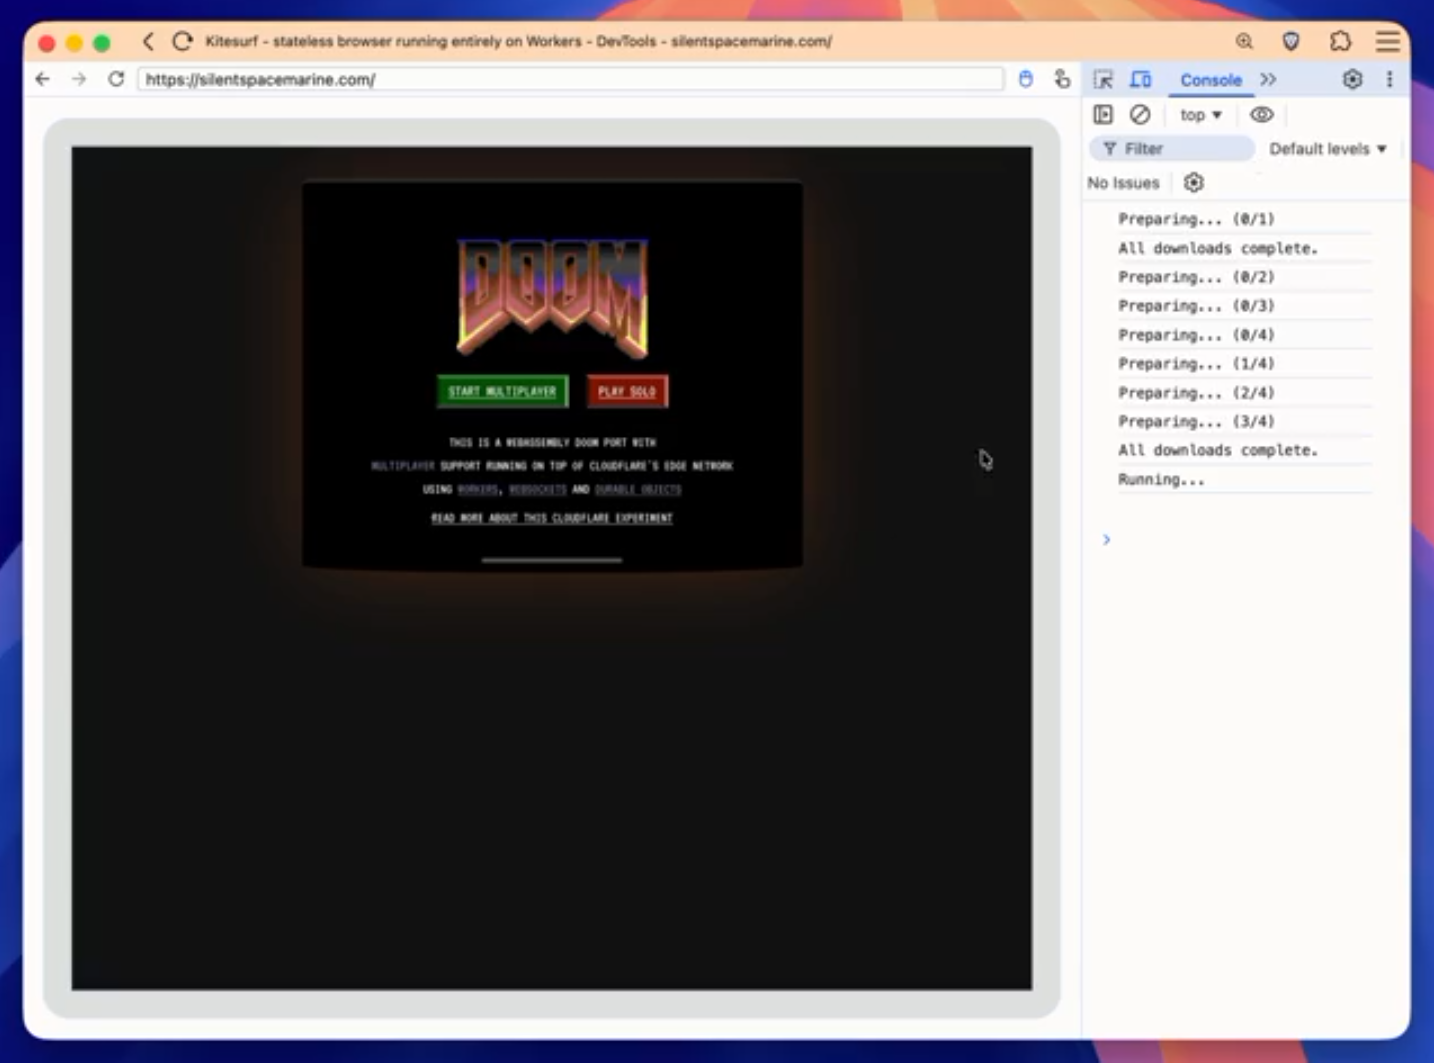Select the Console tab

point(1210,80)
